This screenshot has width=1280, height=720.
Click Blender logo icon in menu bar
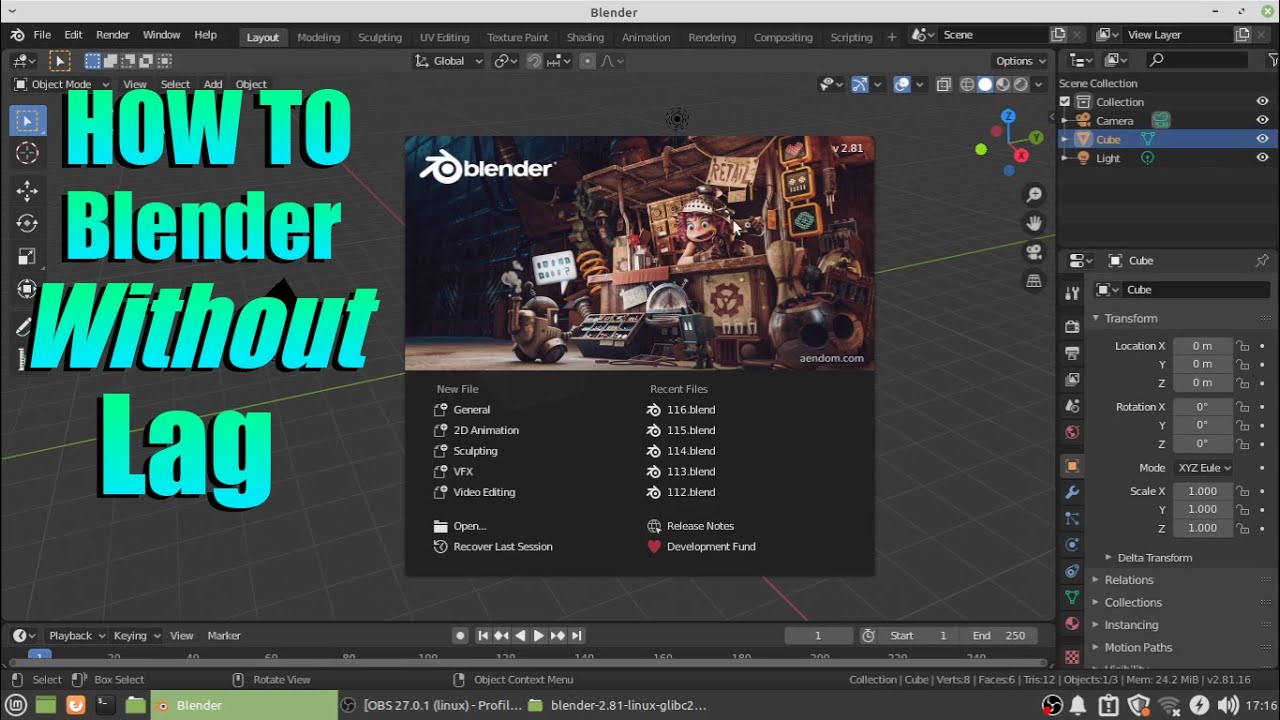pos(17,35)
